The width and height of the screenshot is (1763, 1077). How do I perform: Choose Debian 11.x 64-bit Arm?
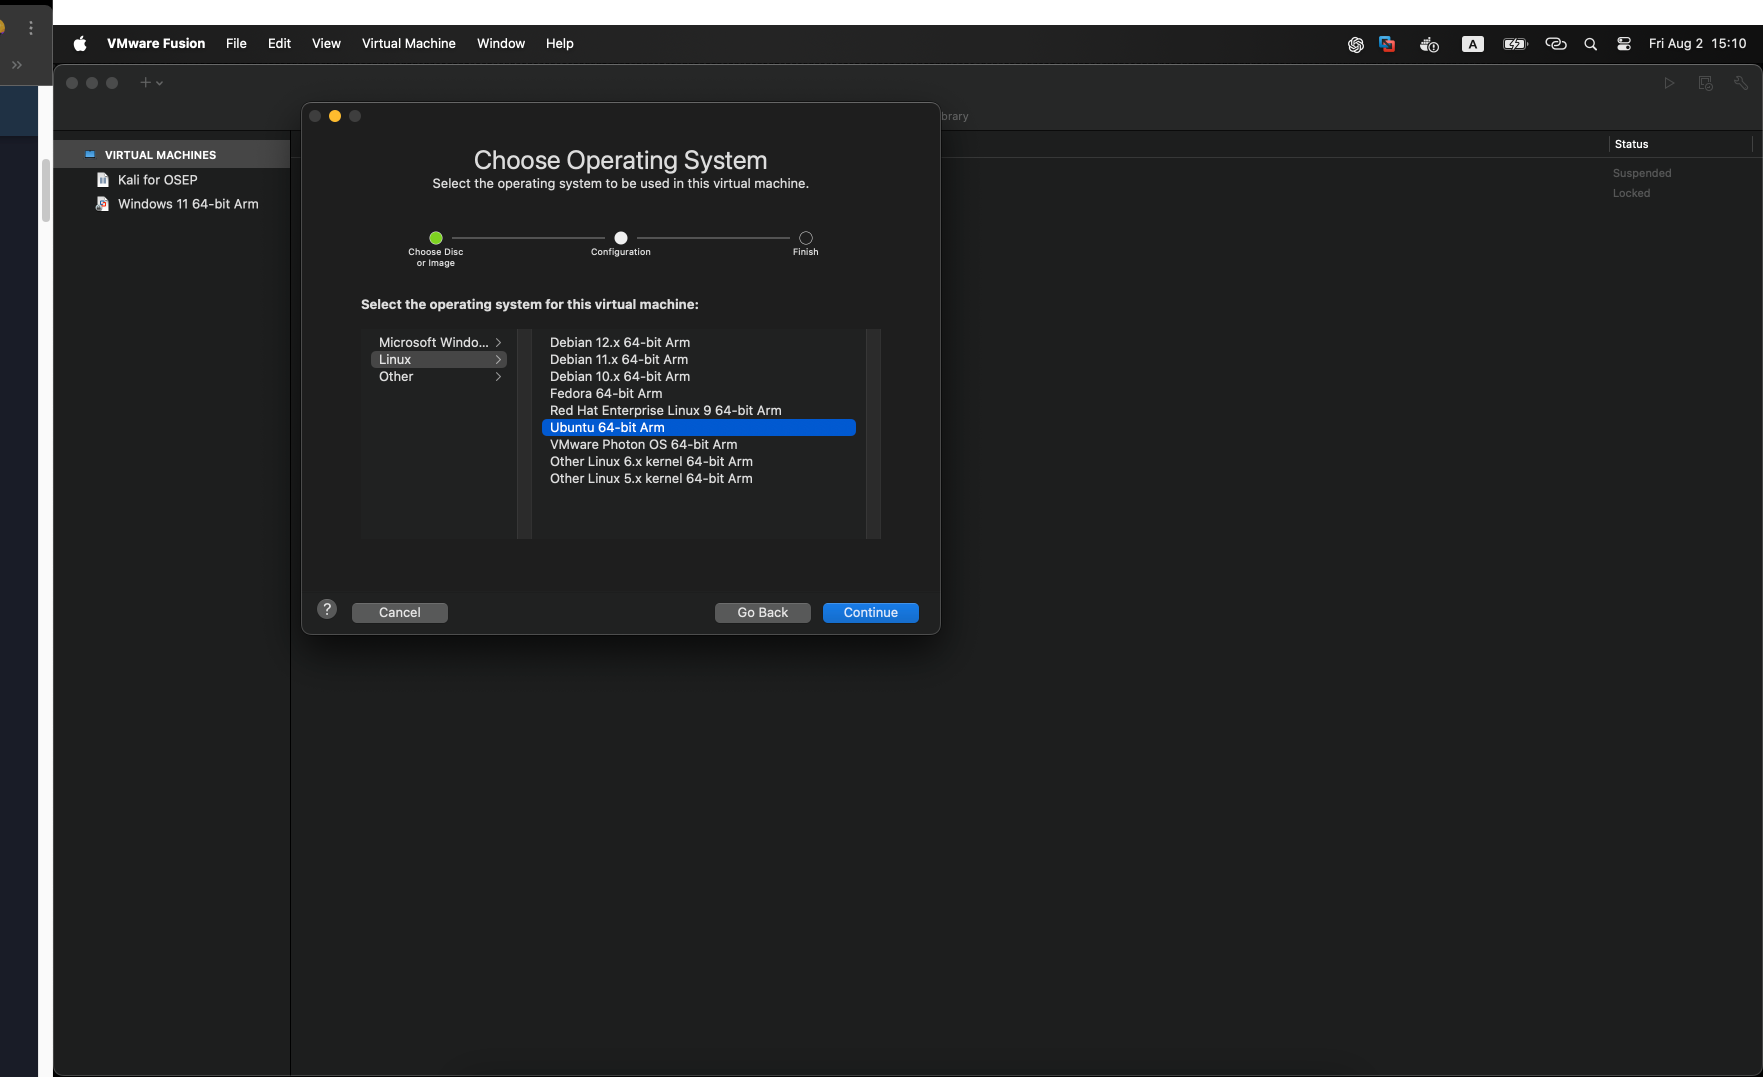point(698,359)
